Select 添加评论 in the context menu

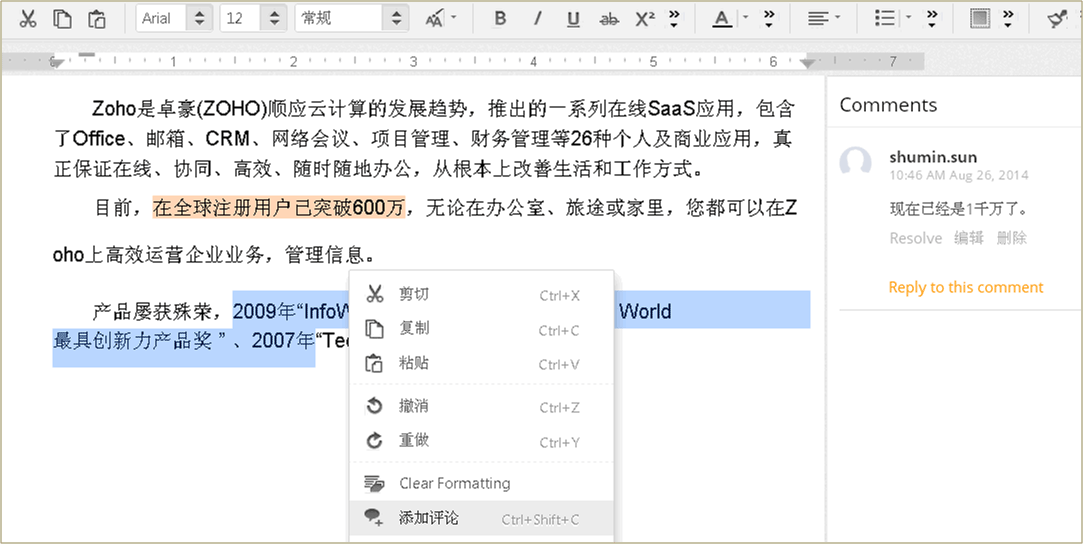click(428, 518)
